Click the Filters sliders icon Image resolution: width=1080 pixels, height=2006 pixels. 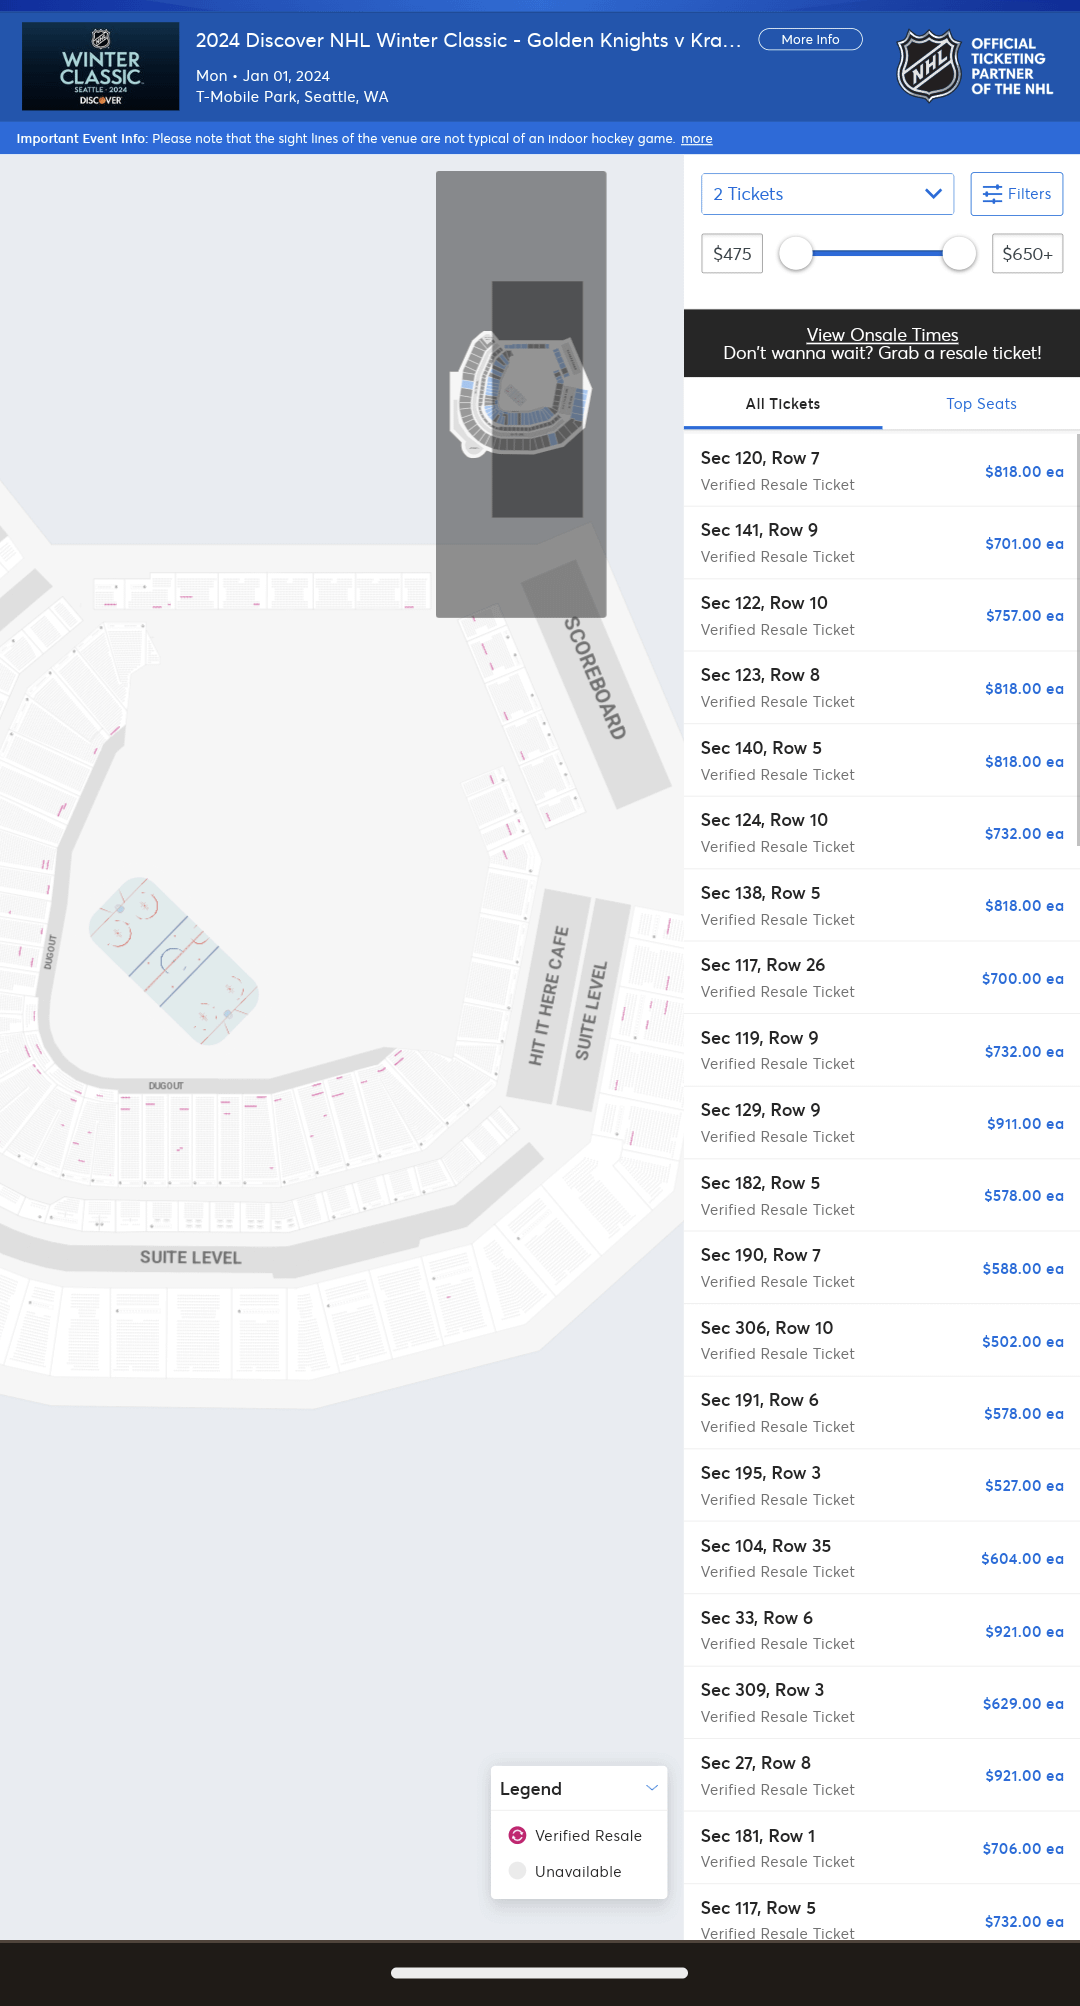click(x=992, y=194)
